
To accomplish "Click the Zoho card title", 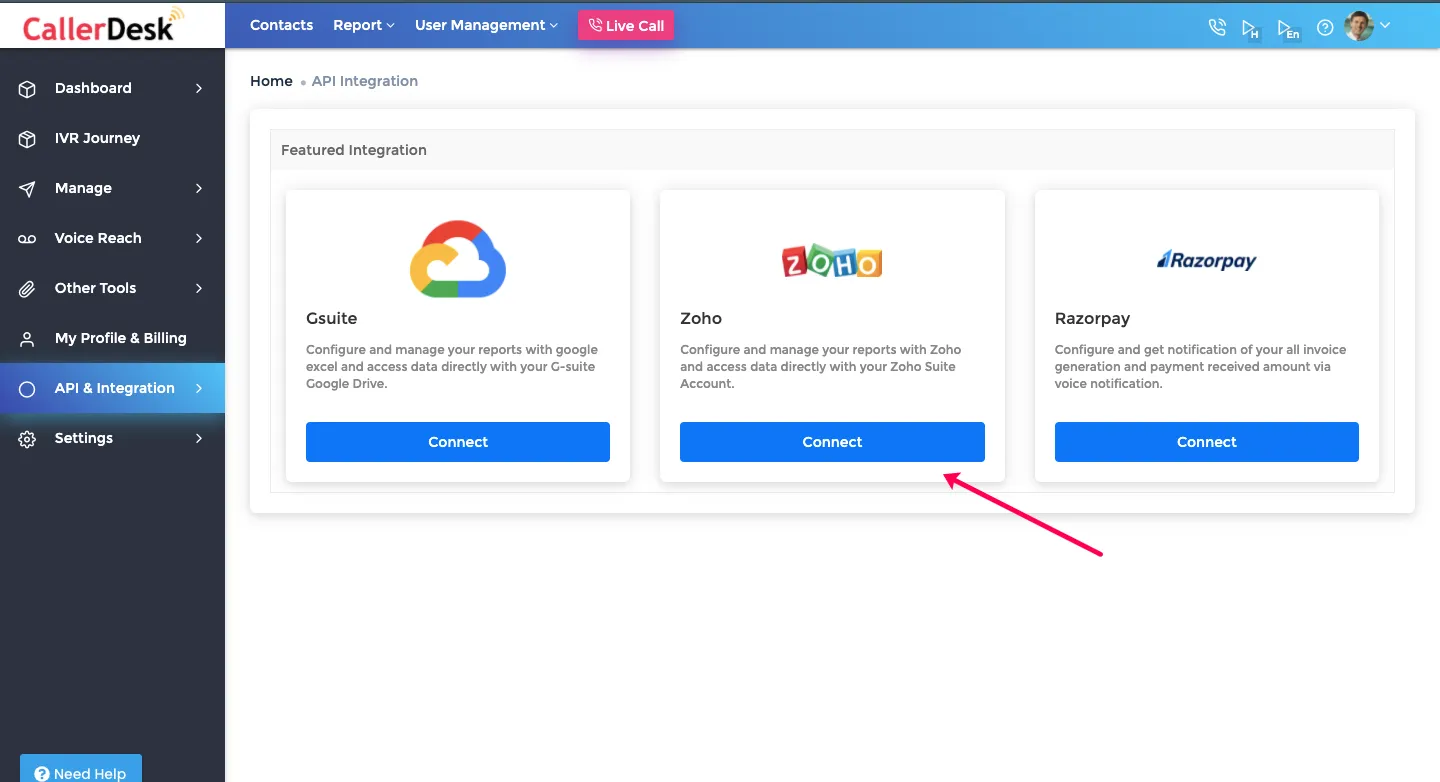I will 701,318.
